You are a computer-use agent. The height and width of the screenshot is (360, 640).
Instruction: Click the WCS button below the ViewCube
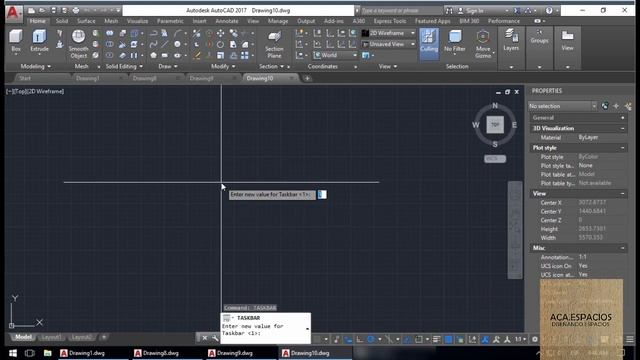coord(495,159)
